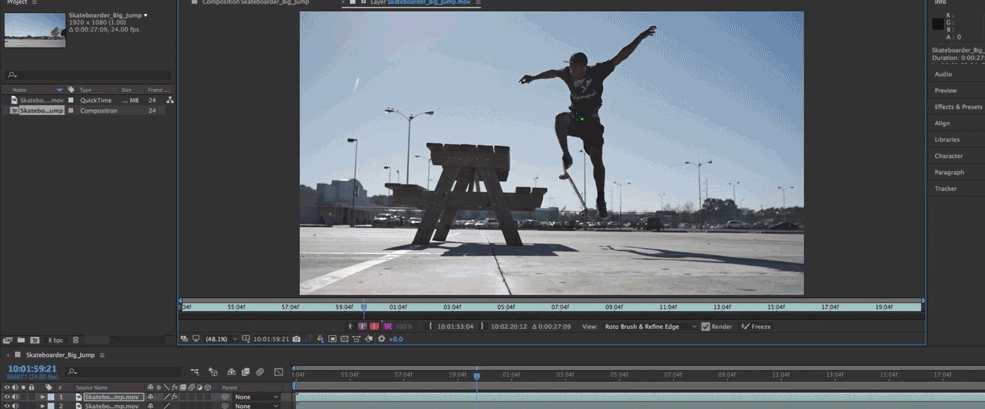
Task: Click current time 10:01:59:21 in viewer bar
Action: (x=271, y=339)
